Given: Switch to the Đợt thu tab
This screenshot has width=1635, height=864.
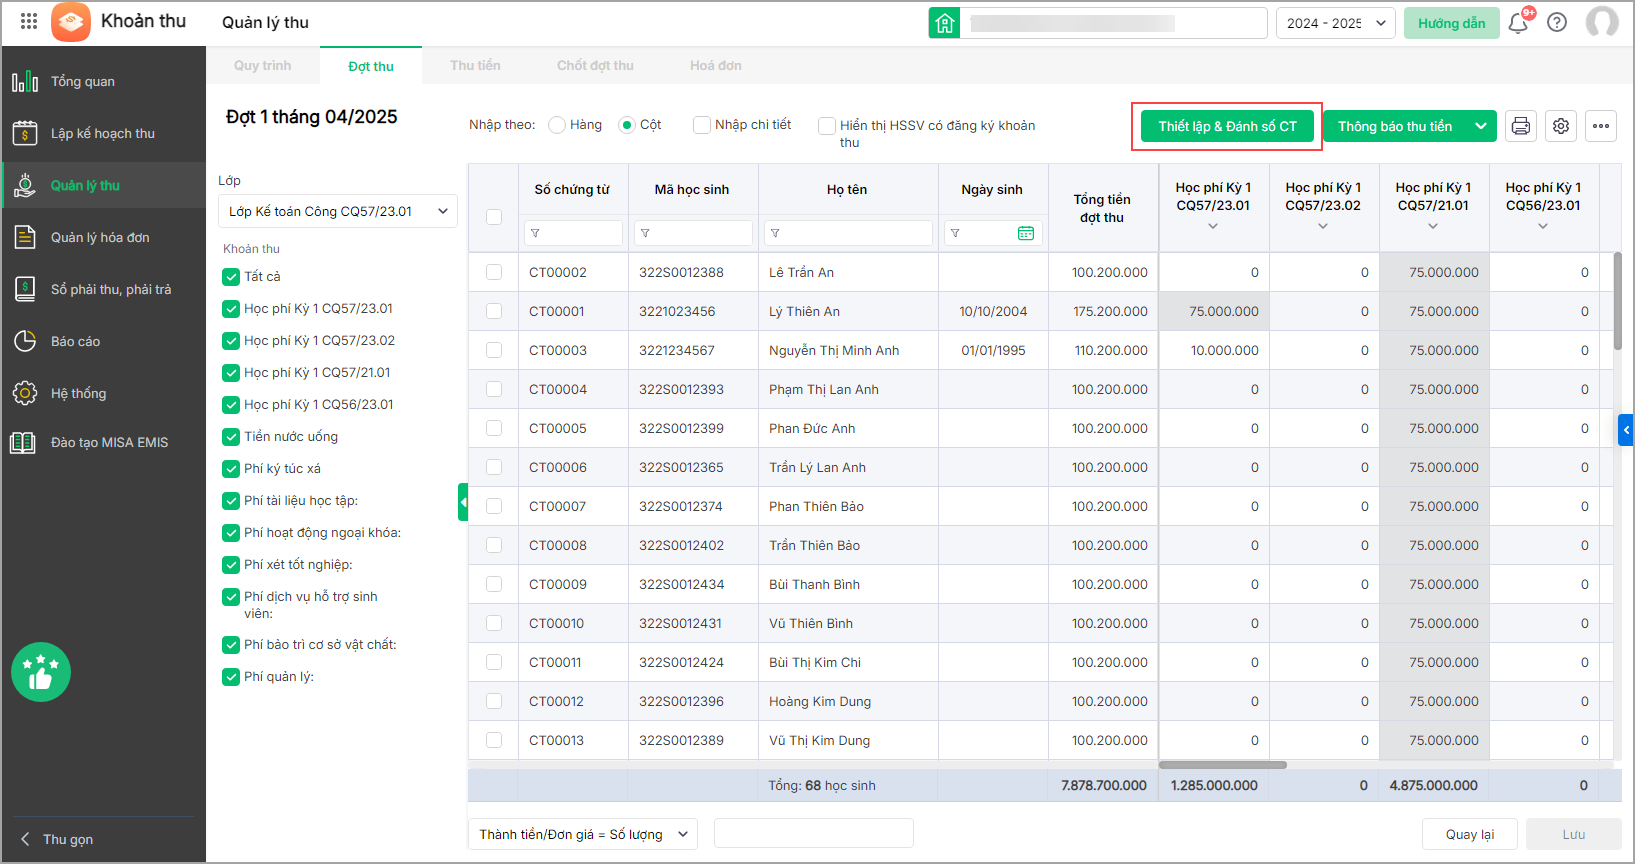Looking at the screenshot, I should [371, 66].
